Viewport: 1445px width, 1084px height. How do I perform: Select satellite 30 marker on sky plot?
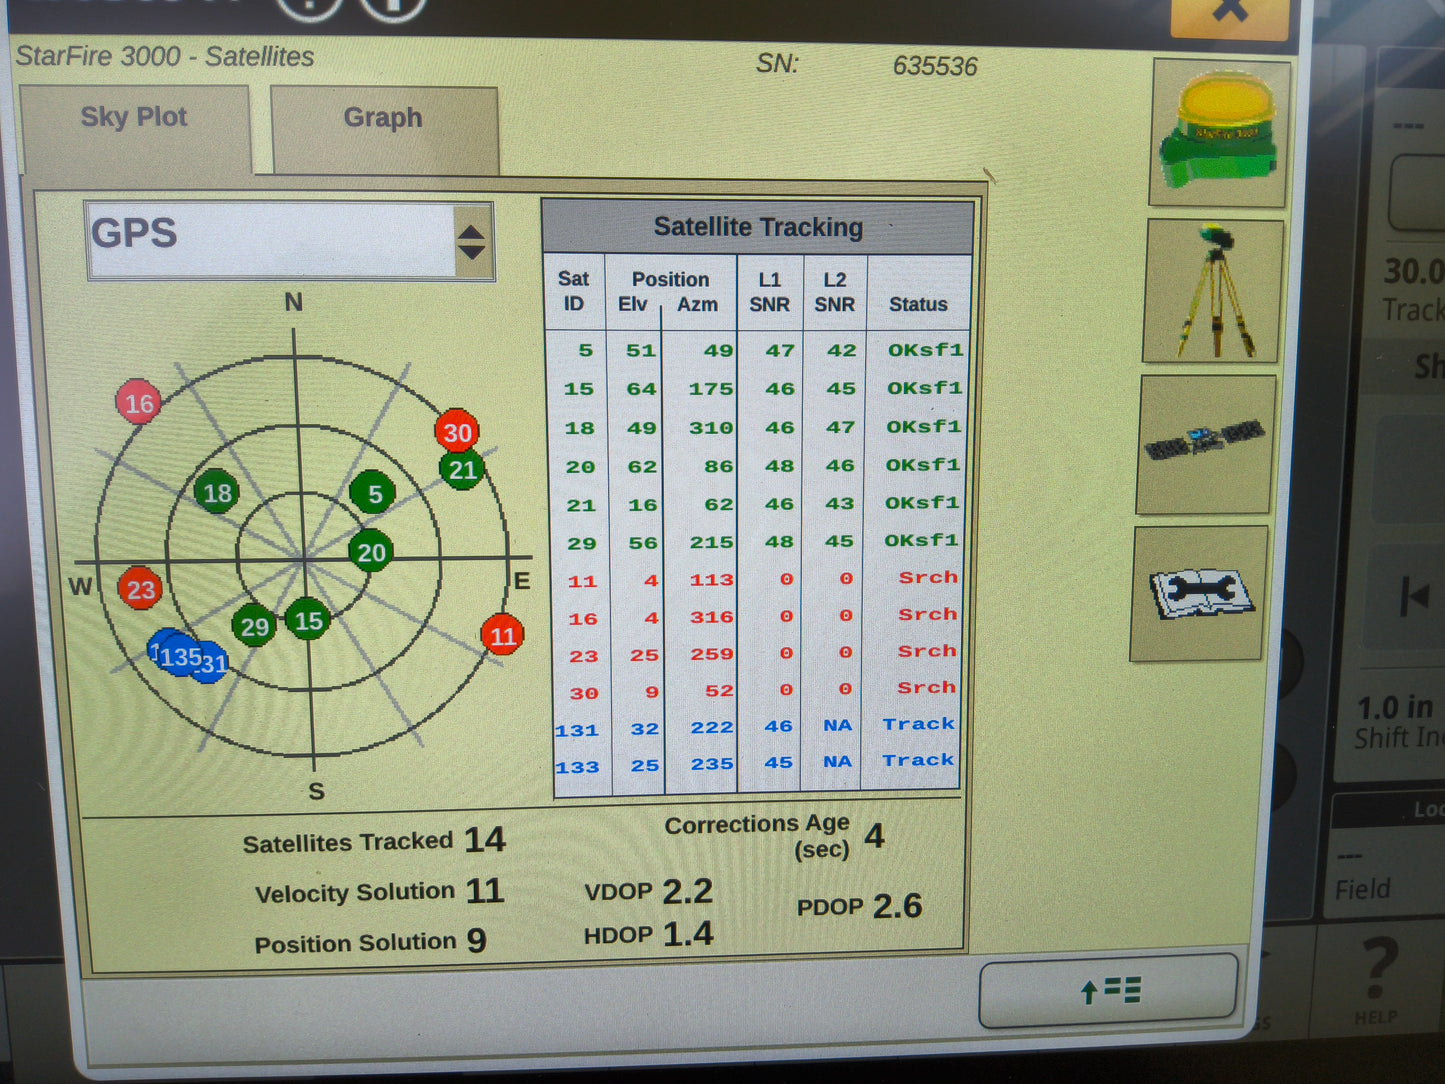(457, 432)
